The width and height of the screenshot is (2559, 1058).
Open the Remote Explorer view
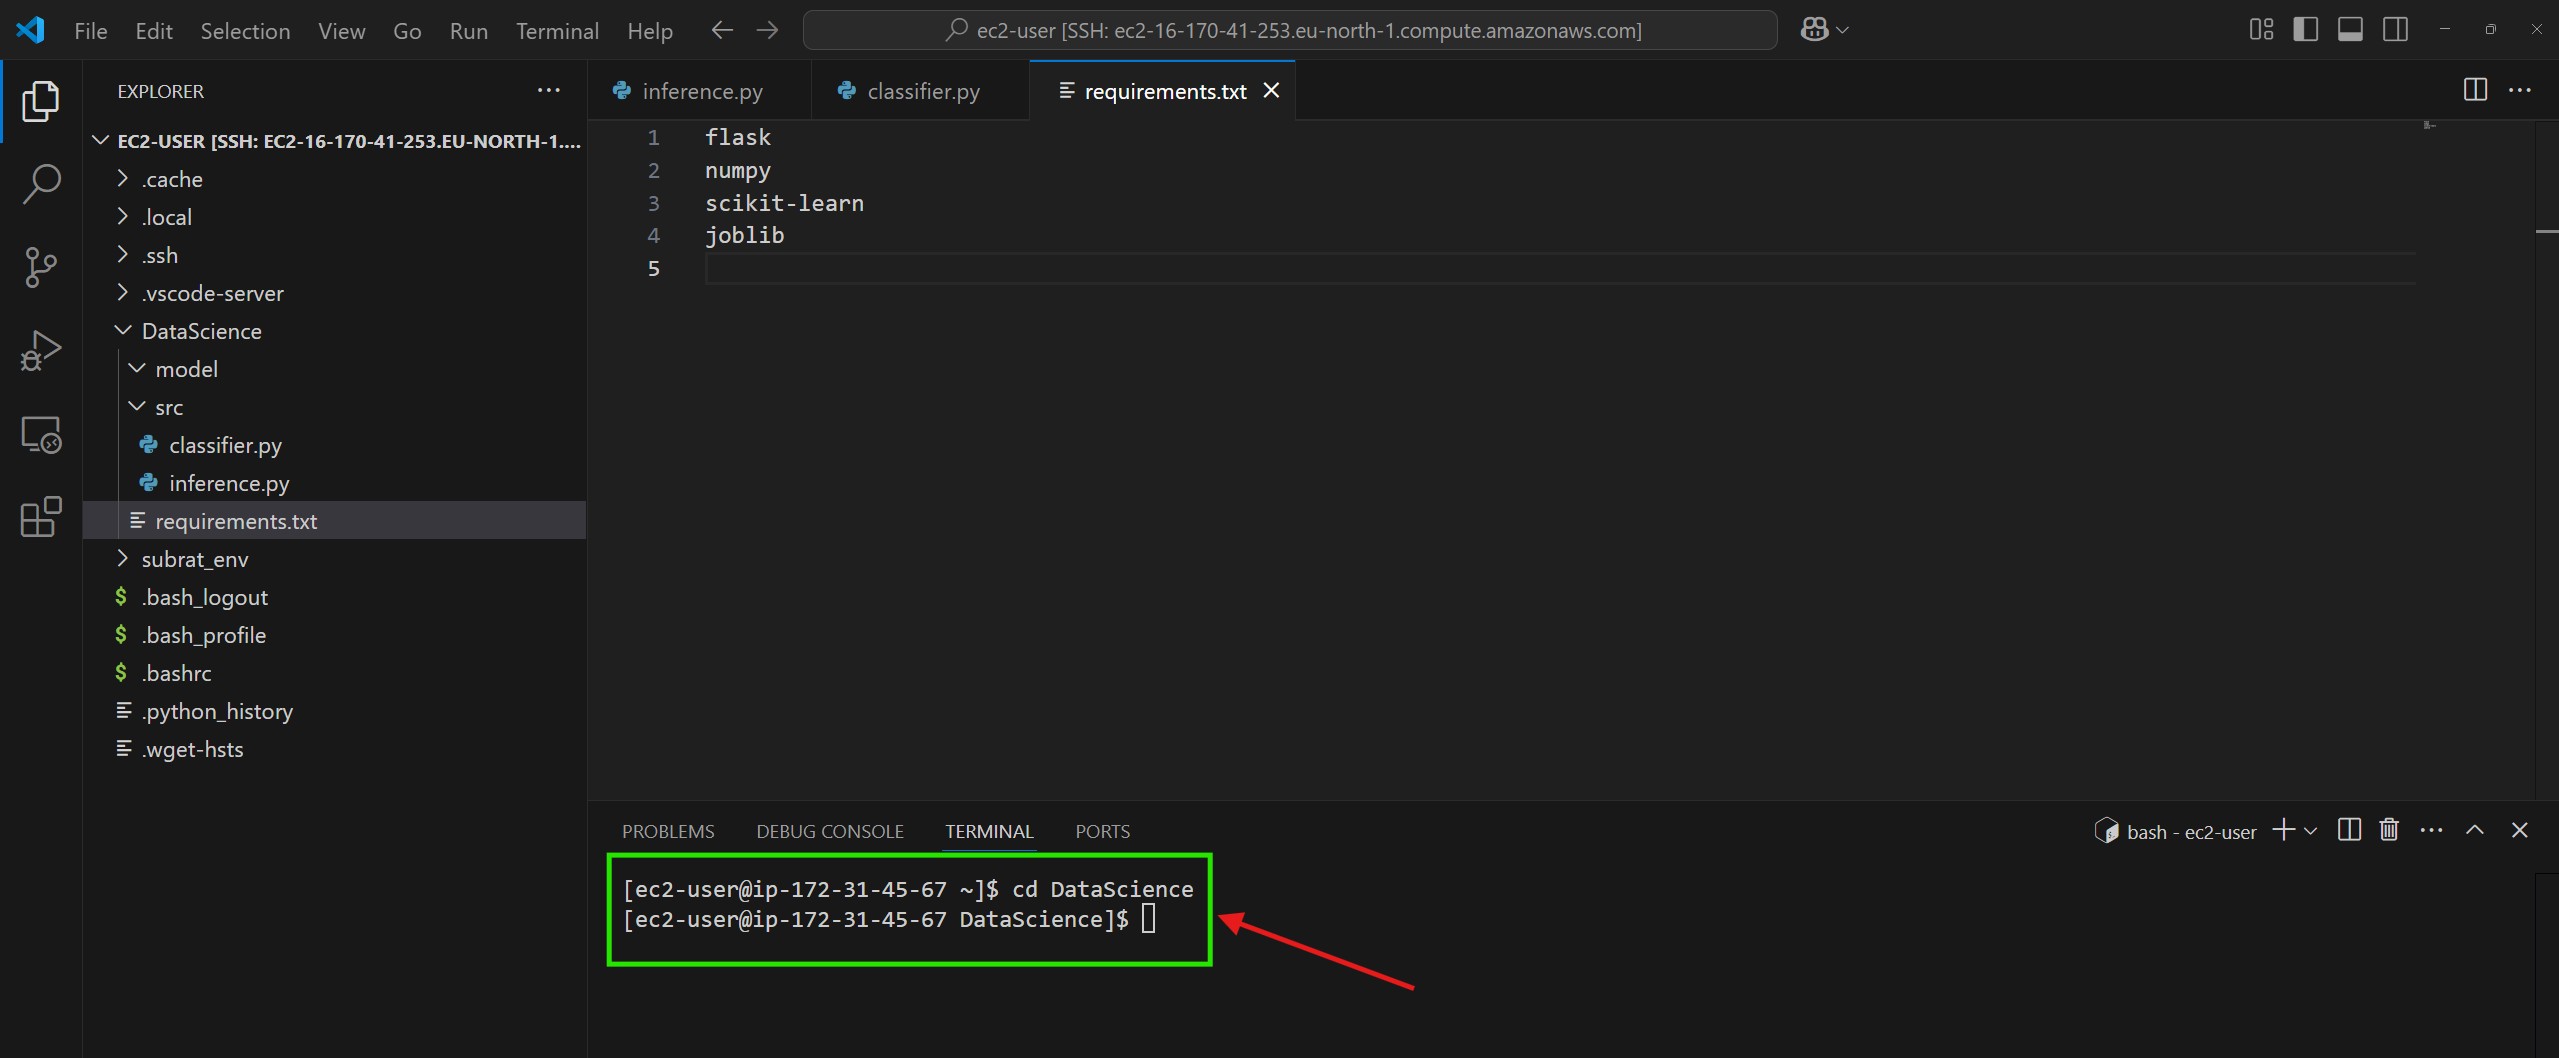[x=41, y=435]
